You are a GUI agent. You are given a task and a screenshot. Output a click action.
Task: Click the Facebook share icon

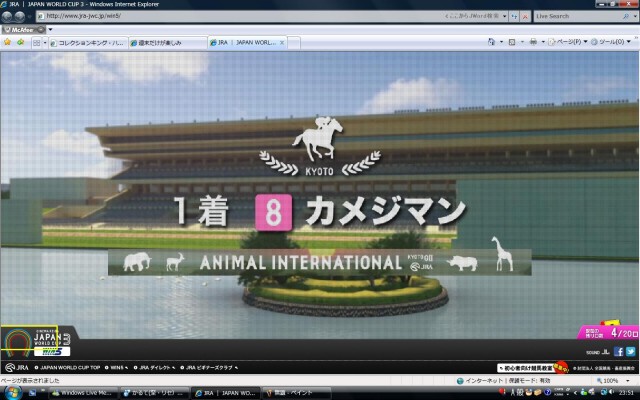619,351
